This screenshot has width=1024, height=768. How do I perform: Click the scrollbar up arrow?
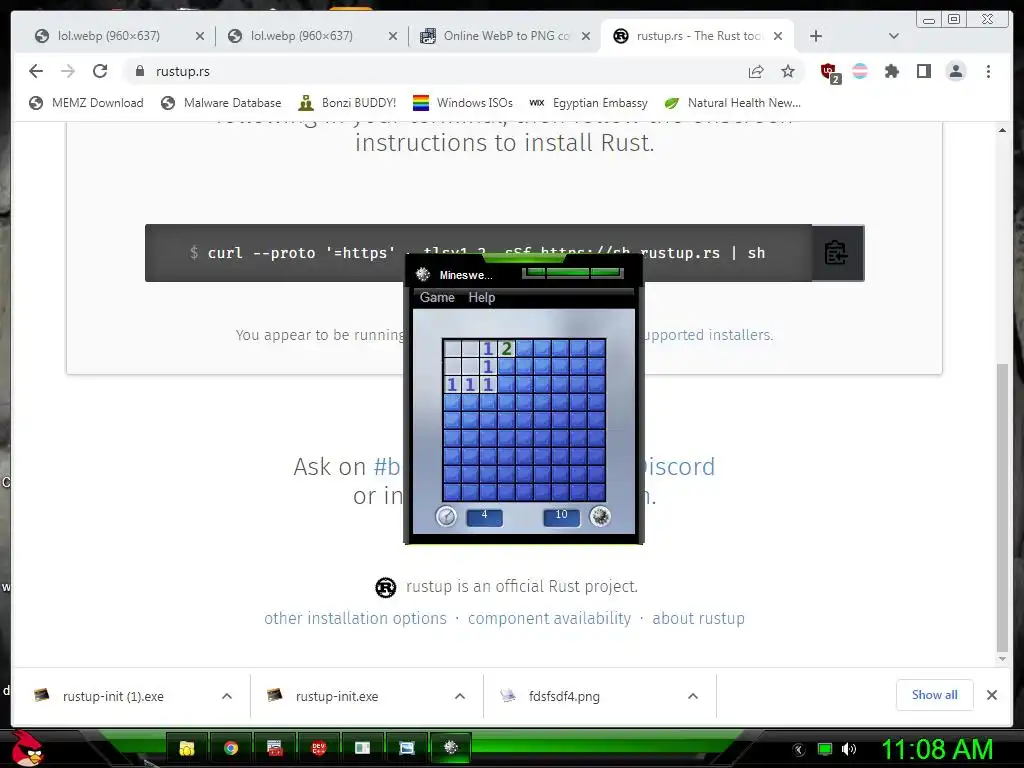click(1002, 131)
